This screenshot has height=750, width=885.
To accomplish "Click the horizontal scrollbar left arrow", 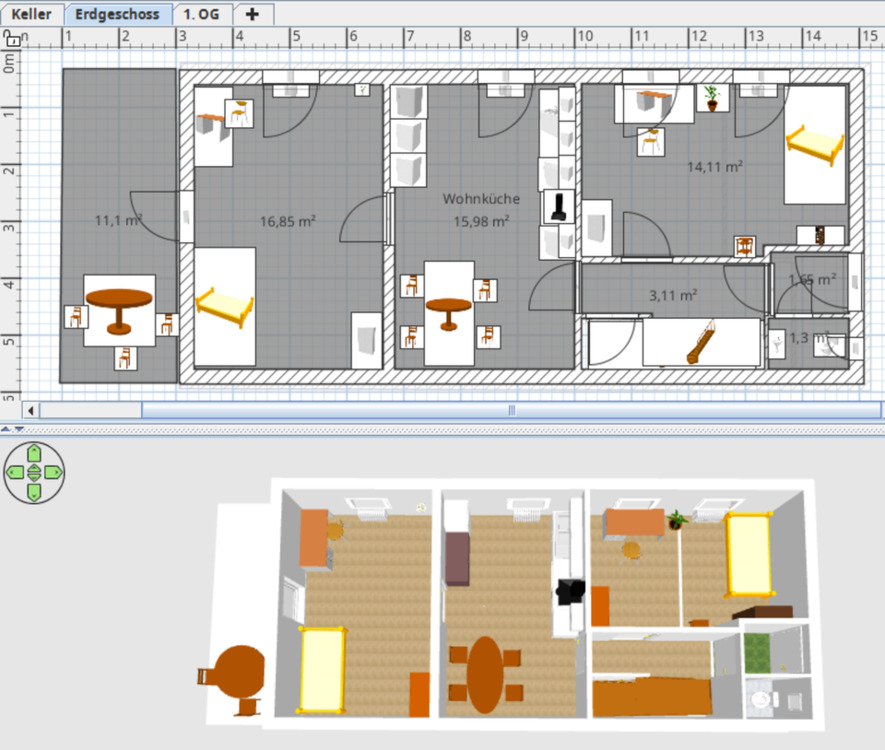I will click(30, 410).
